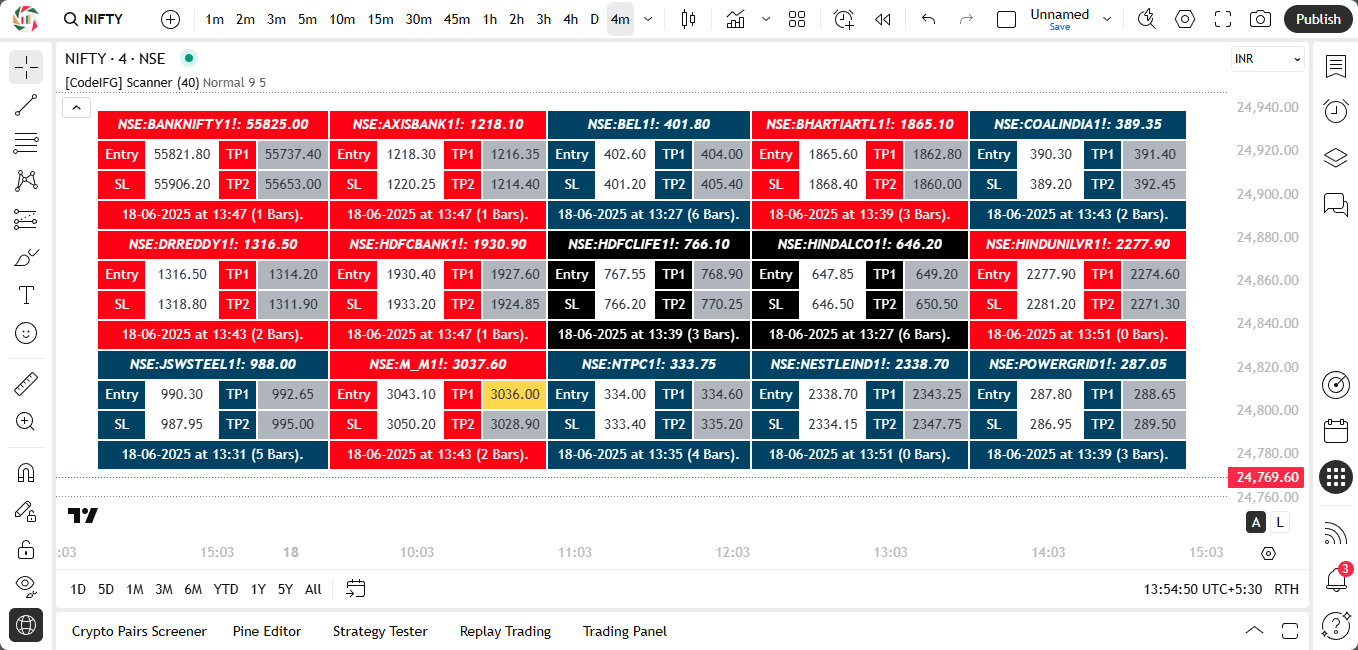The width and height of the screenshot is (1358, 650).
Task: Open the emoji icons tool
Action: [x=26, y=333]
